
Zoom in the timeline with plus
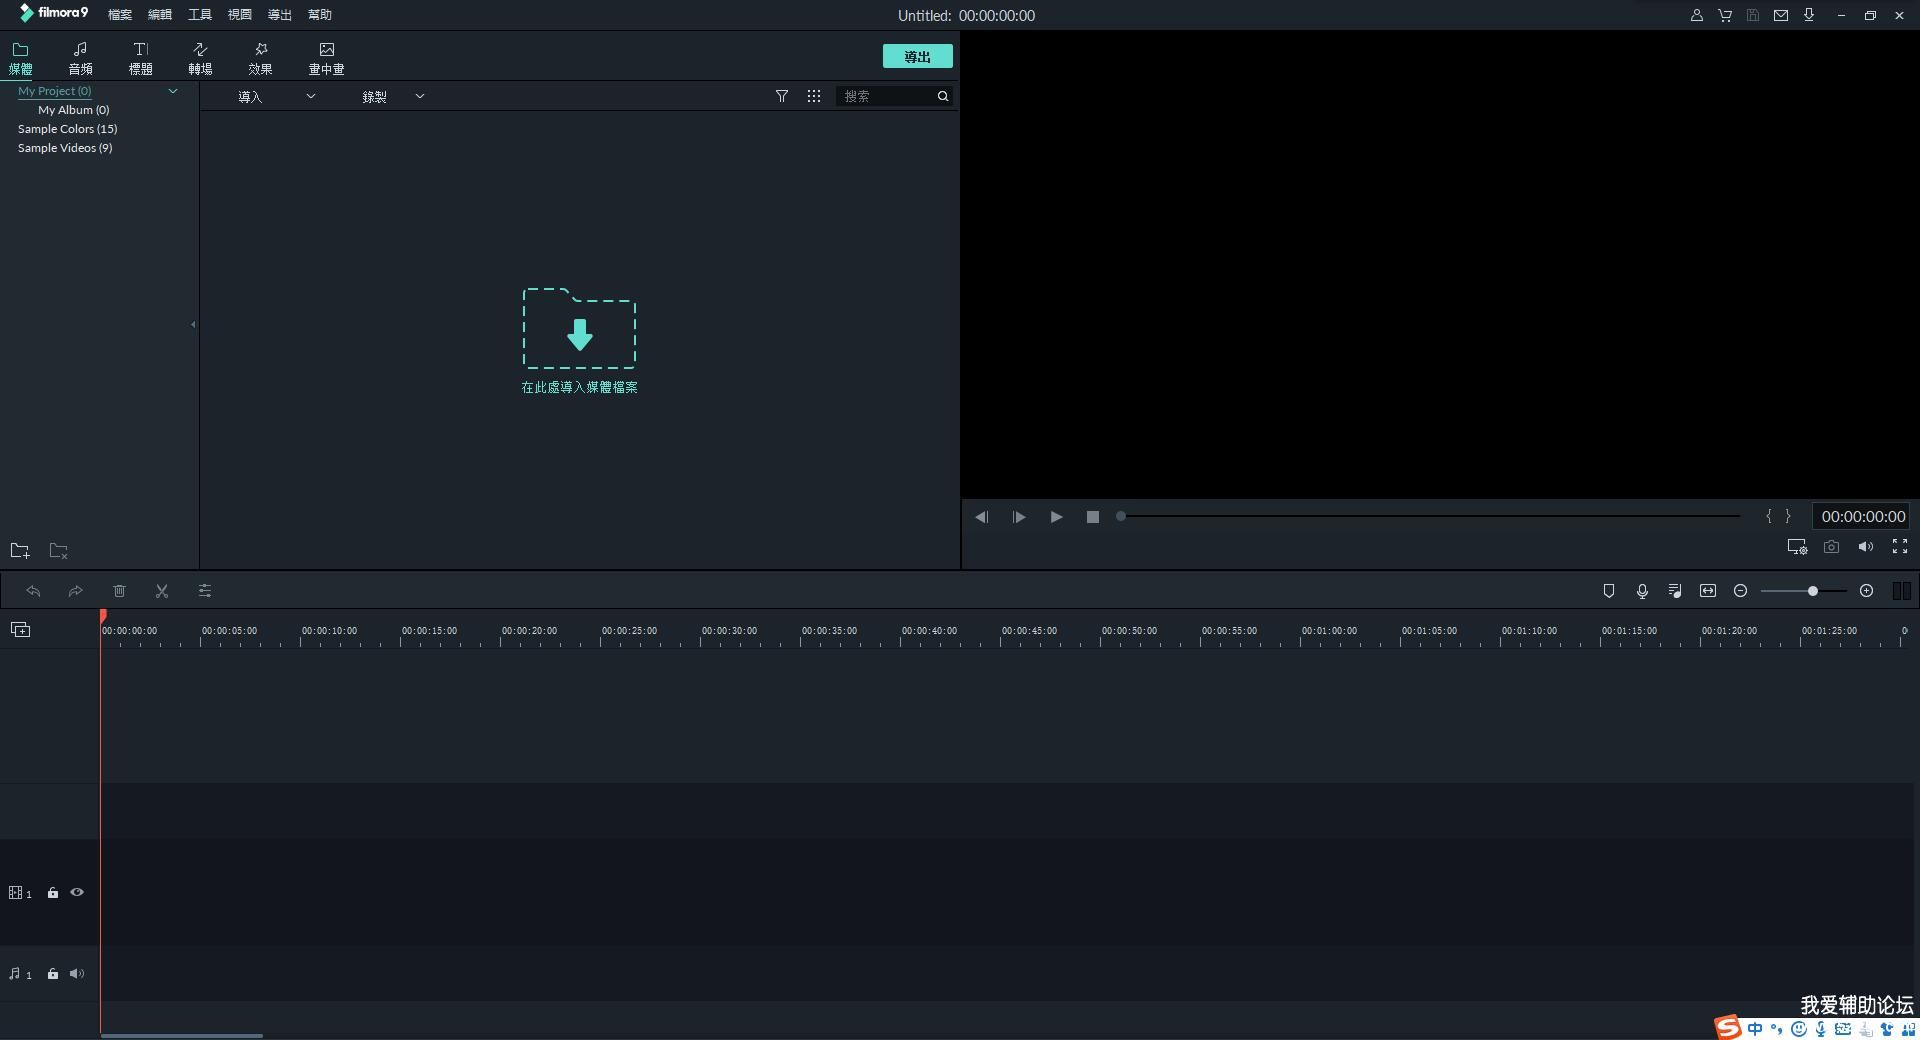click(x=1866, y=591)
